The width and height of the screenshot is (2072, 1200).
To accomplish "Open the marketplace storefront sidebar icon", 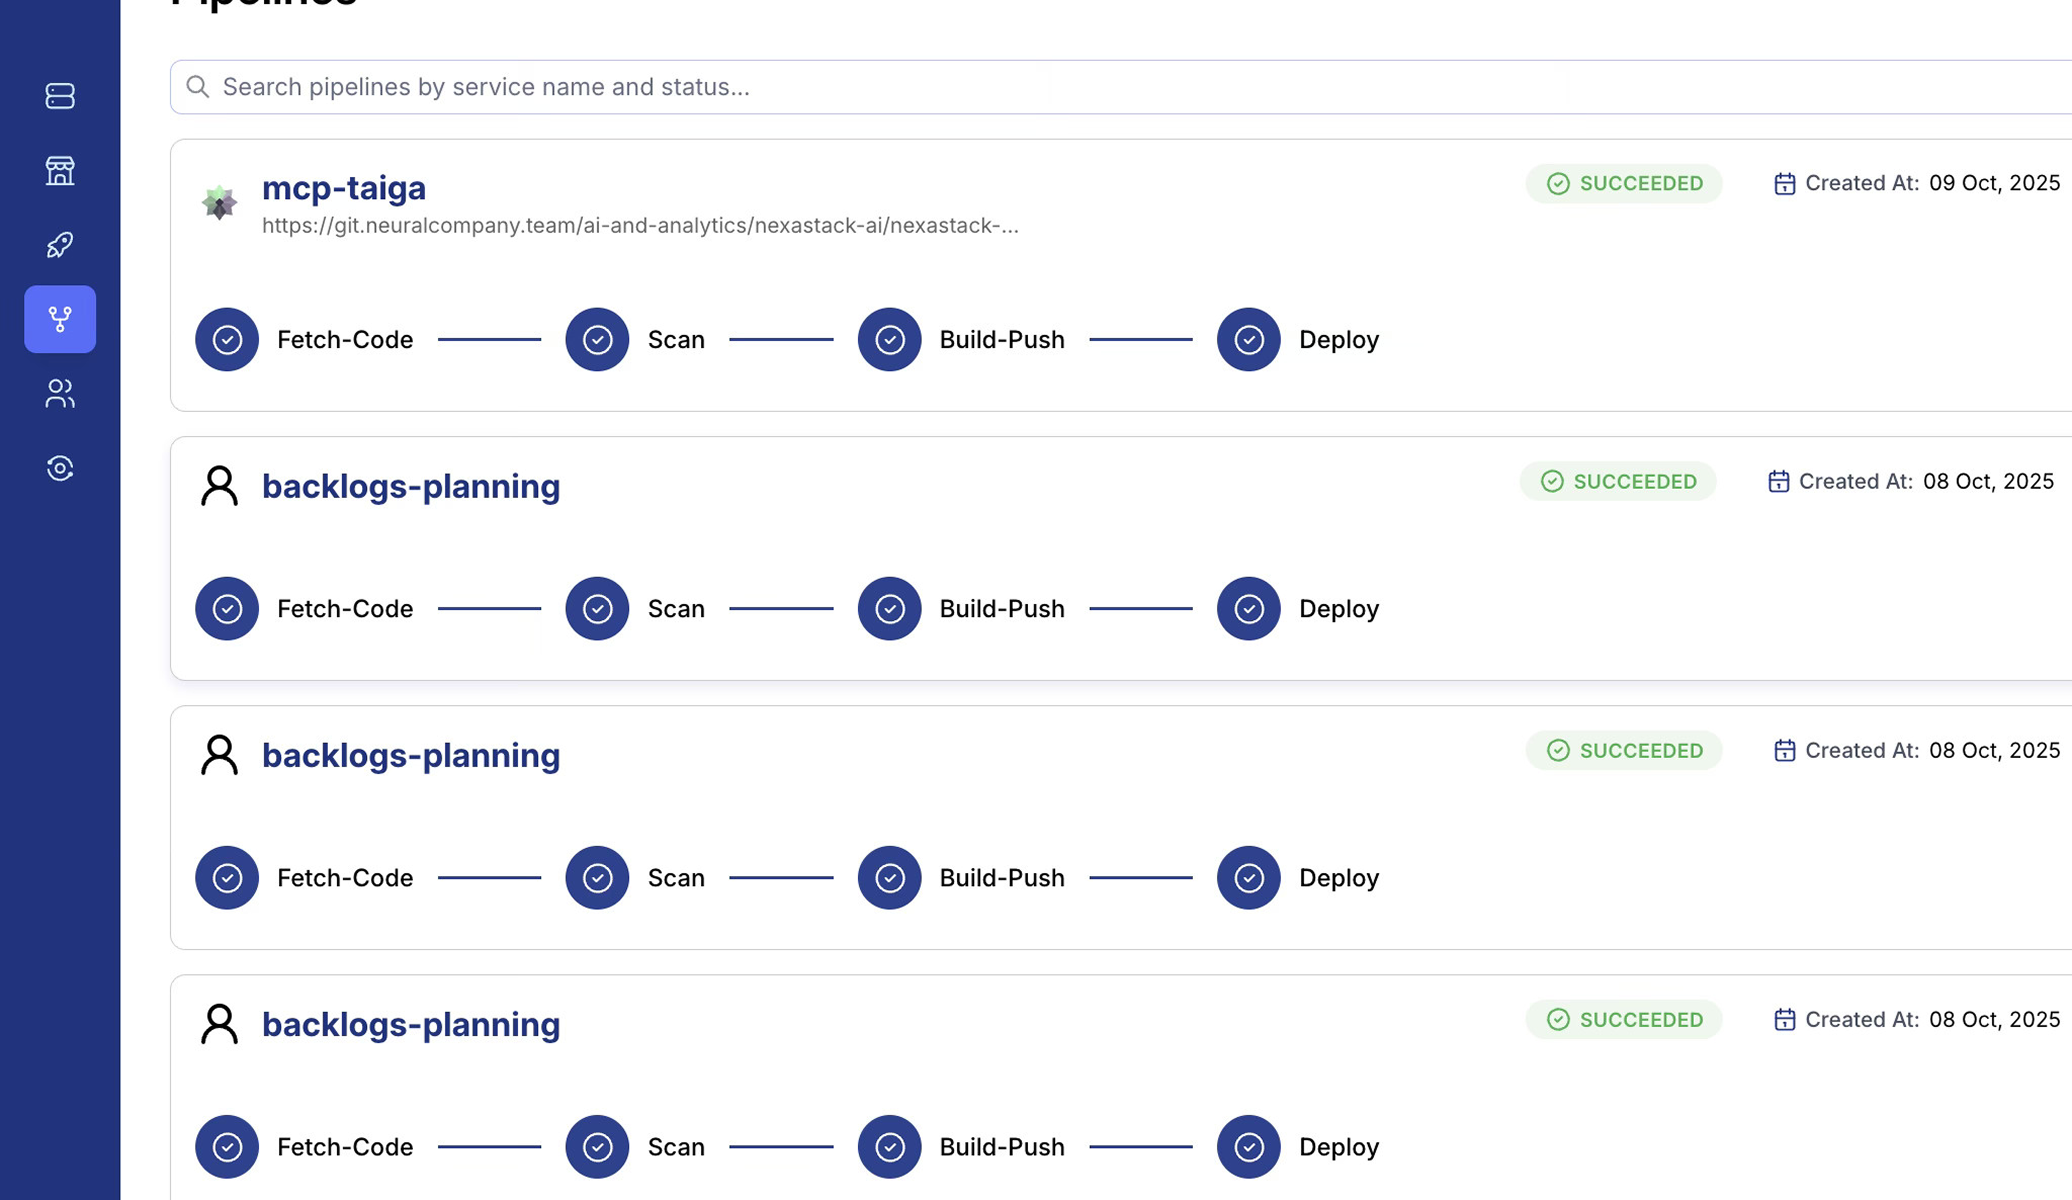I will (x=60, y=171).
